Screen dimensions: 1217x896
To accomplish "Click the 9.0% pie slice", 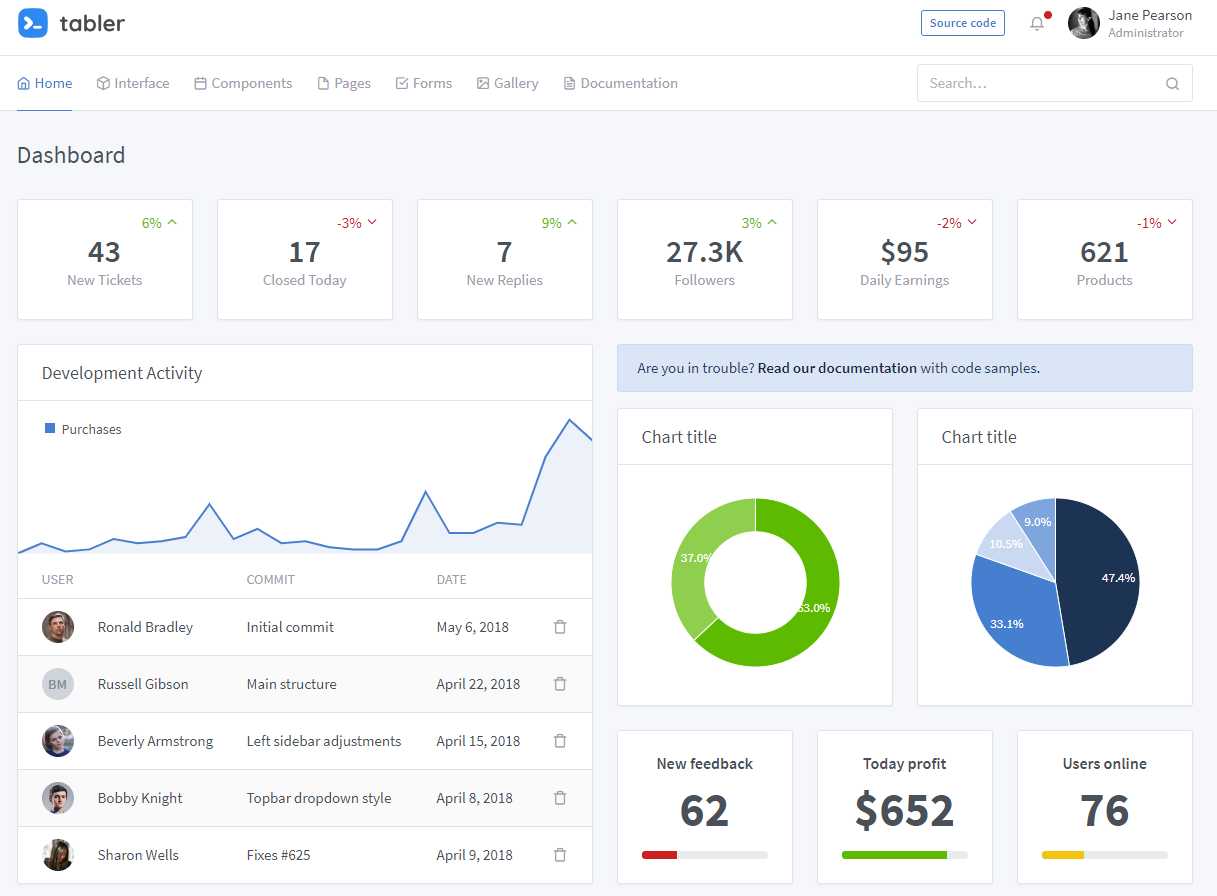I will coord(1036,524).
